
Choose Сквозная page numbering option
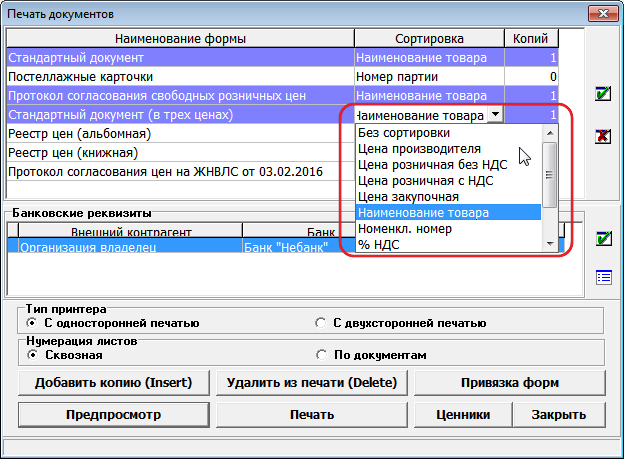33,355
